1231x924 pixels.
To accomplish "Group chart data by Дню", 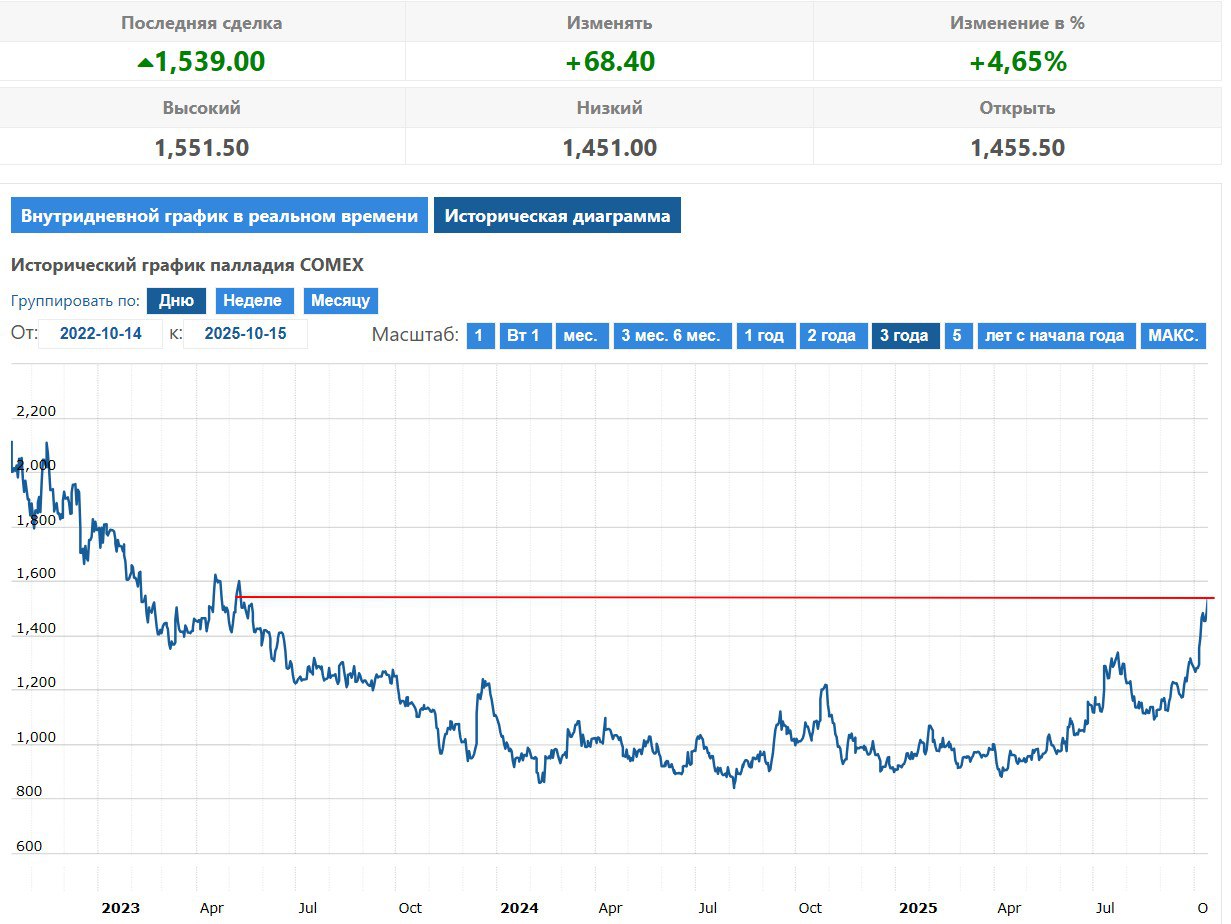I will point(176,301).
